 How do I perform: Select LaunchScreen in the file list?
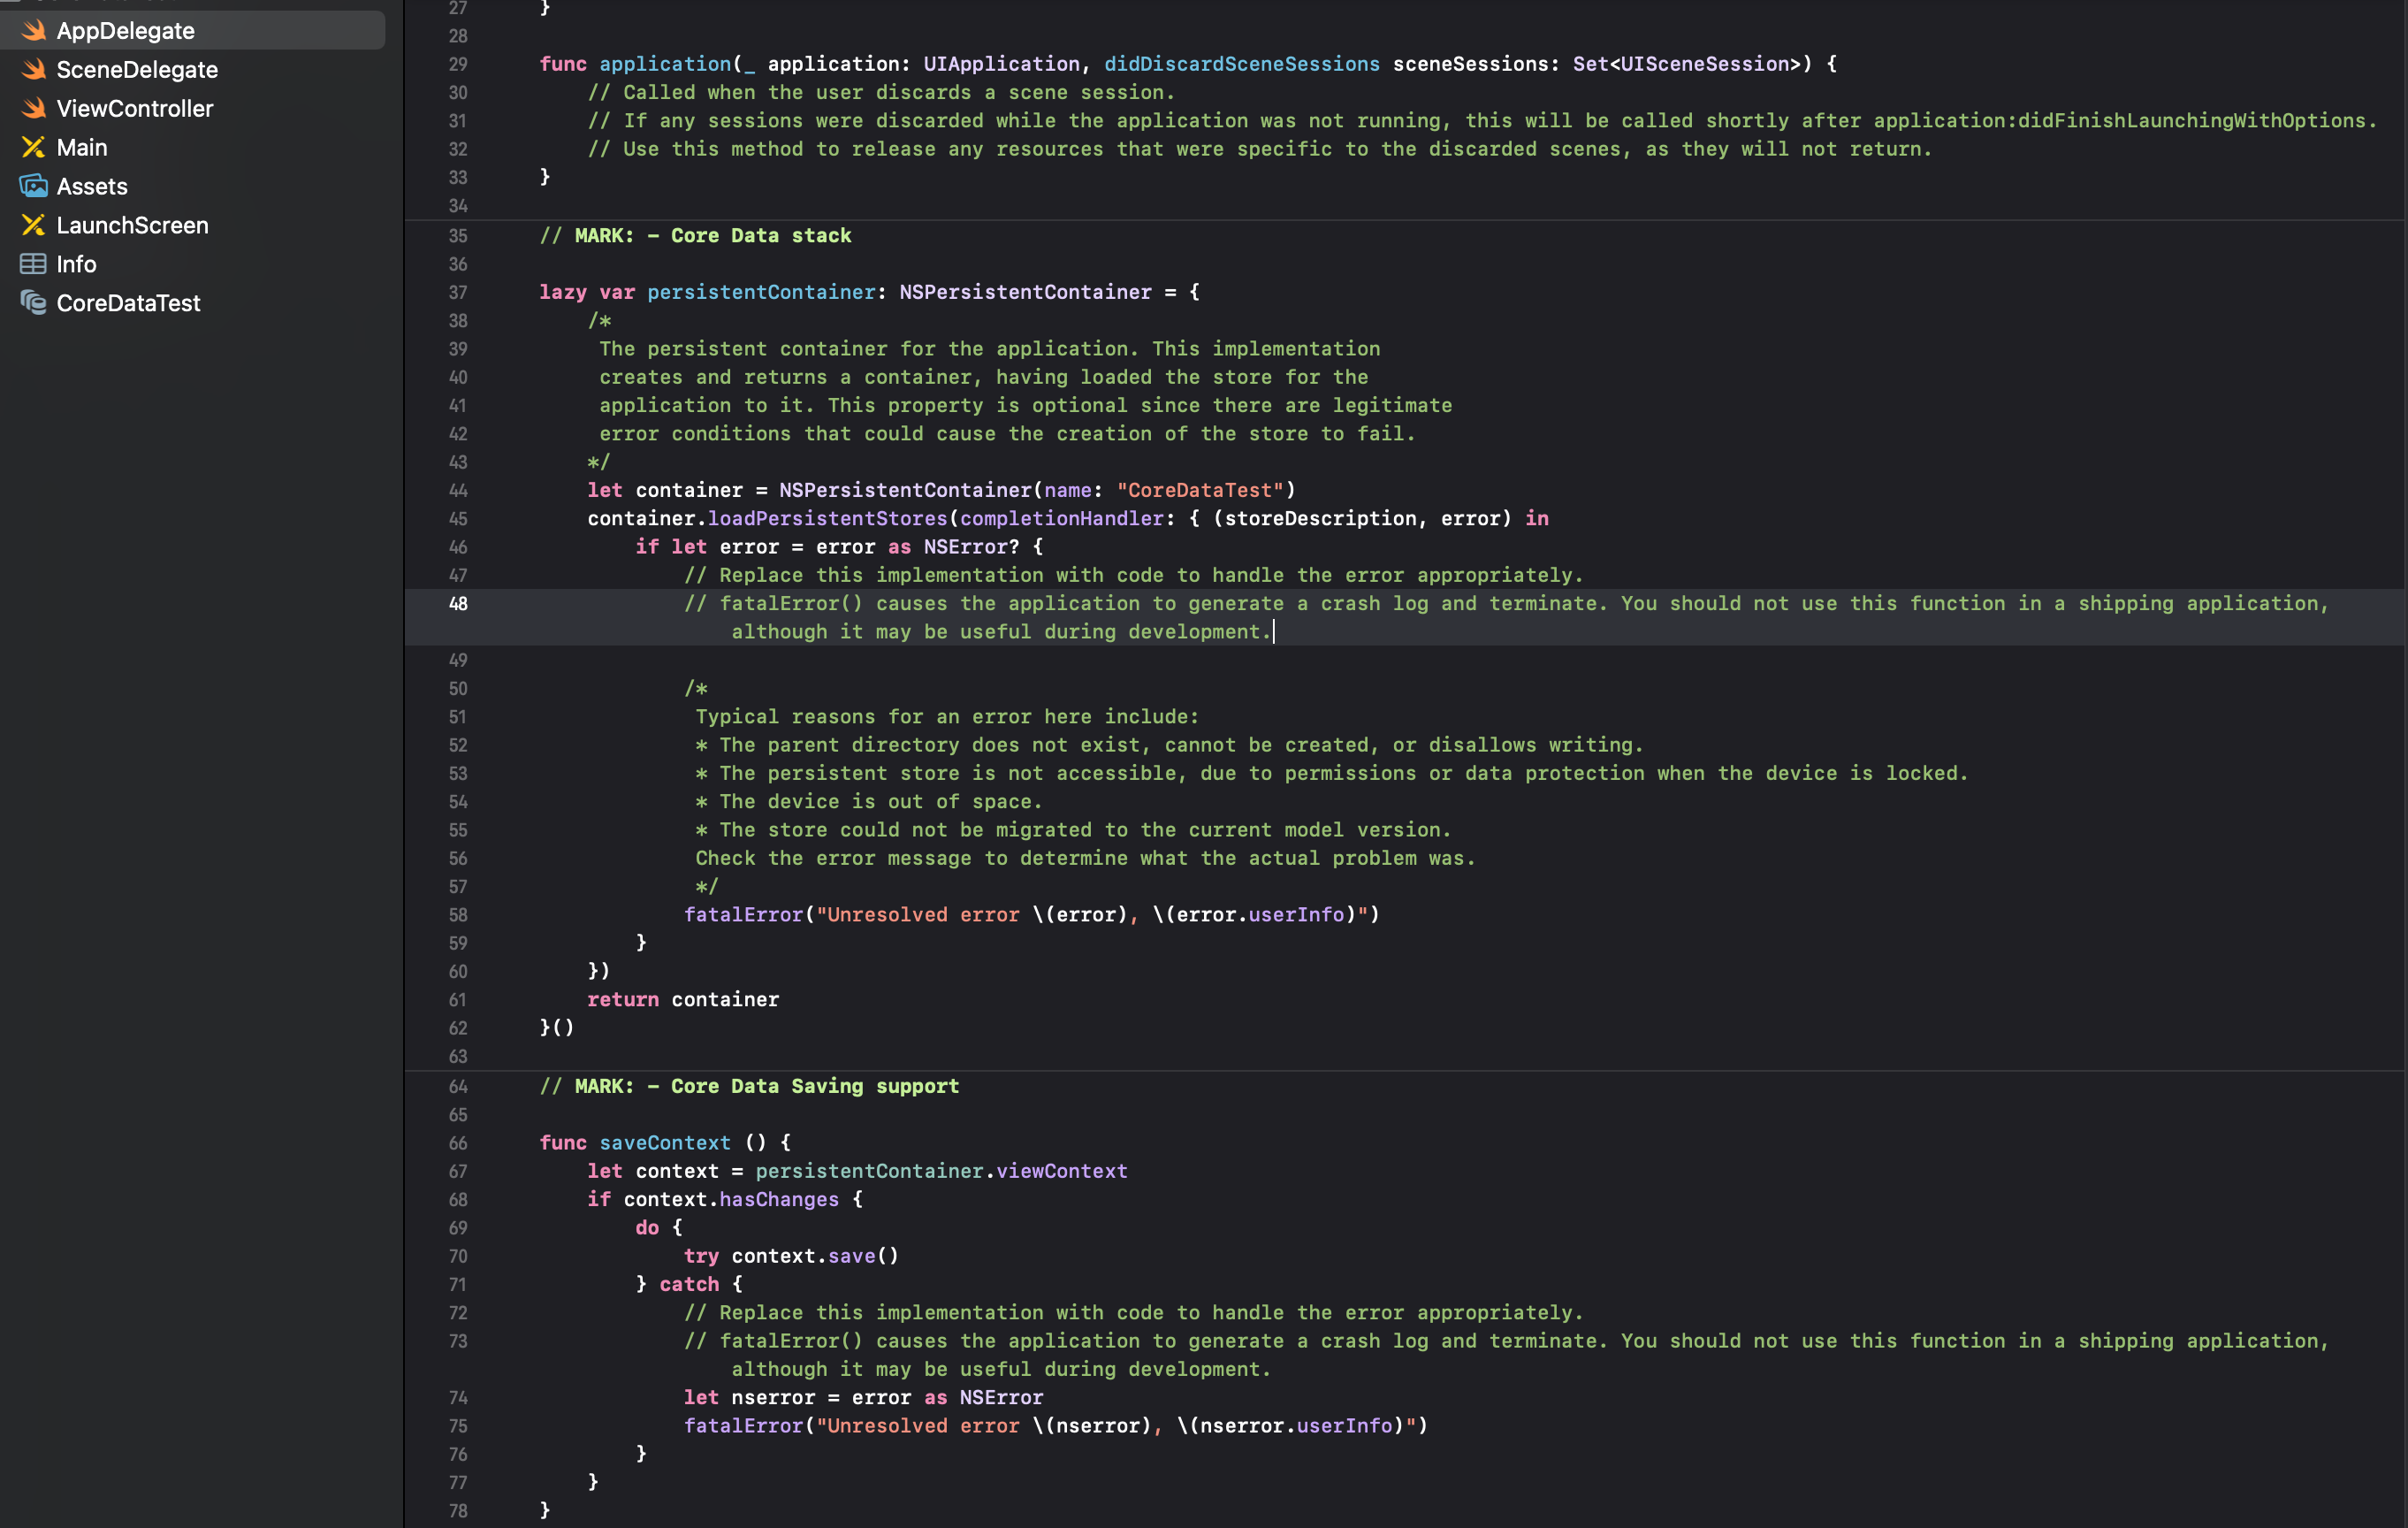tap(193, 226)
